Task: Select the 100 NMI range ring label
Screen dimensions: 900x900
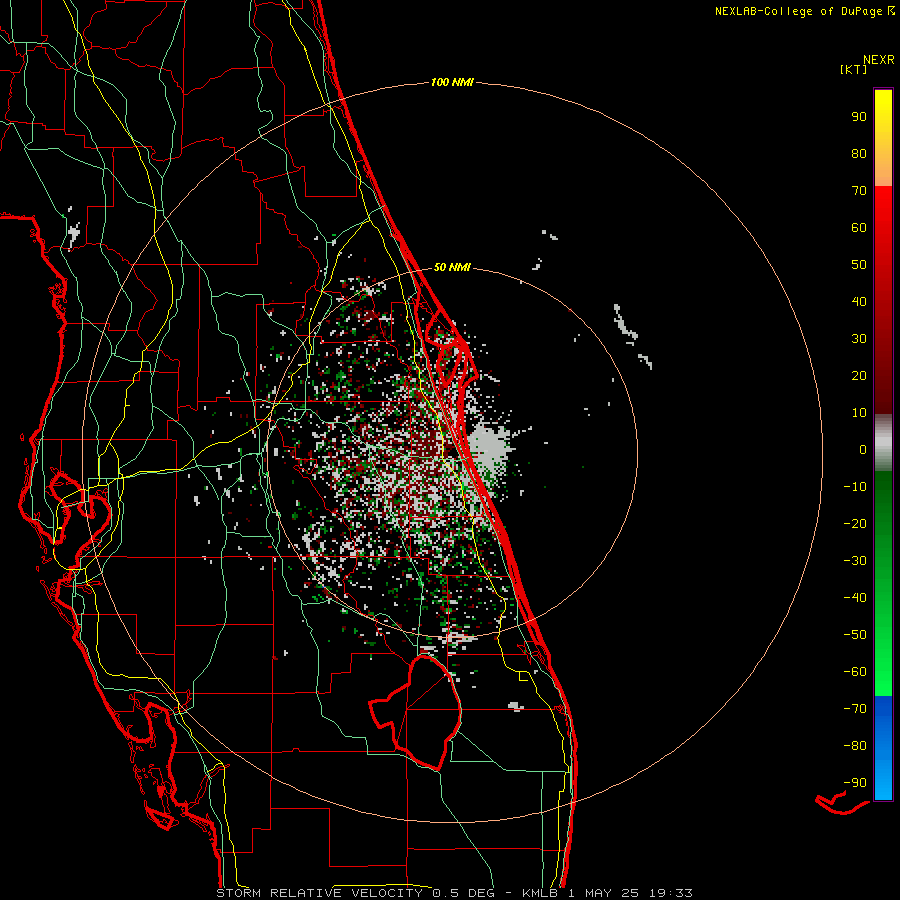Action: pos(452,82)
